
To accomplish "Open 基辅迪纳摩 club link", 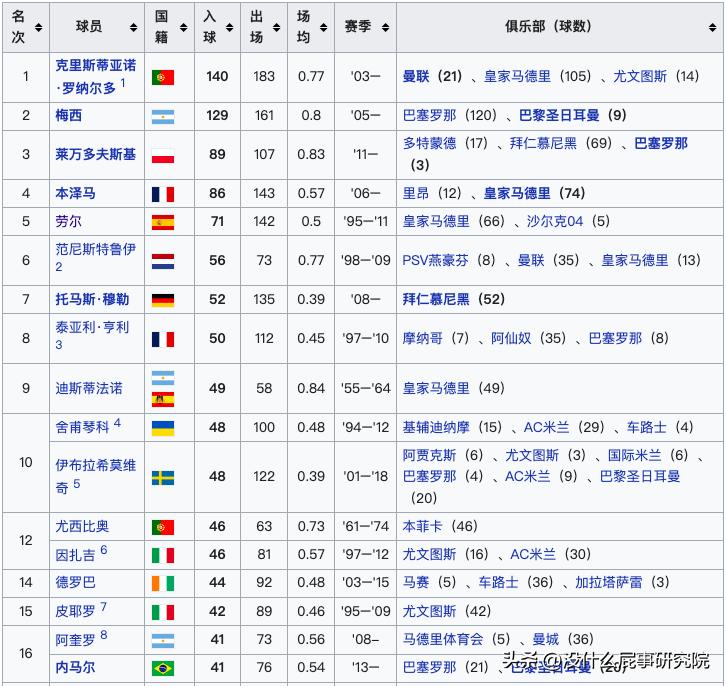I will click(x=436, y=427).
